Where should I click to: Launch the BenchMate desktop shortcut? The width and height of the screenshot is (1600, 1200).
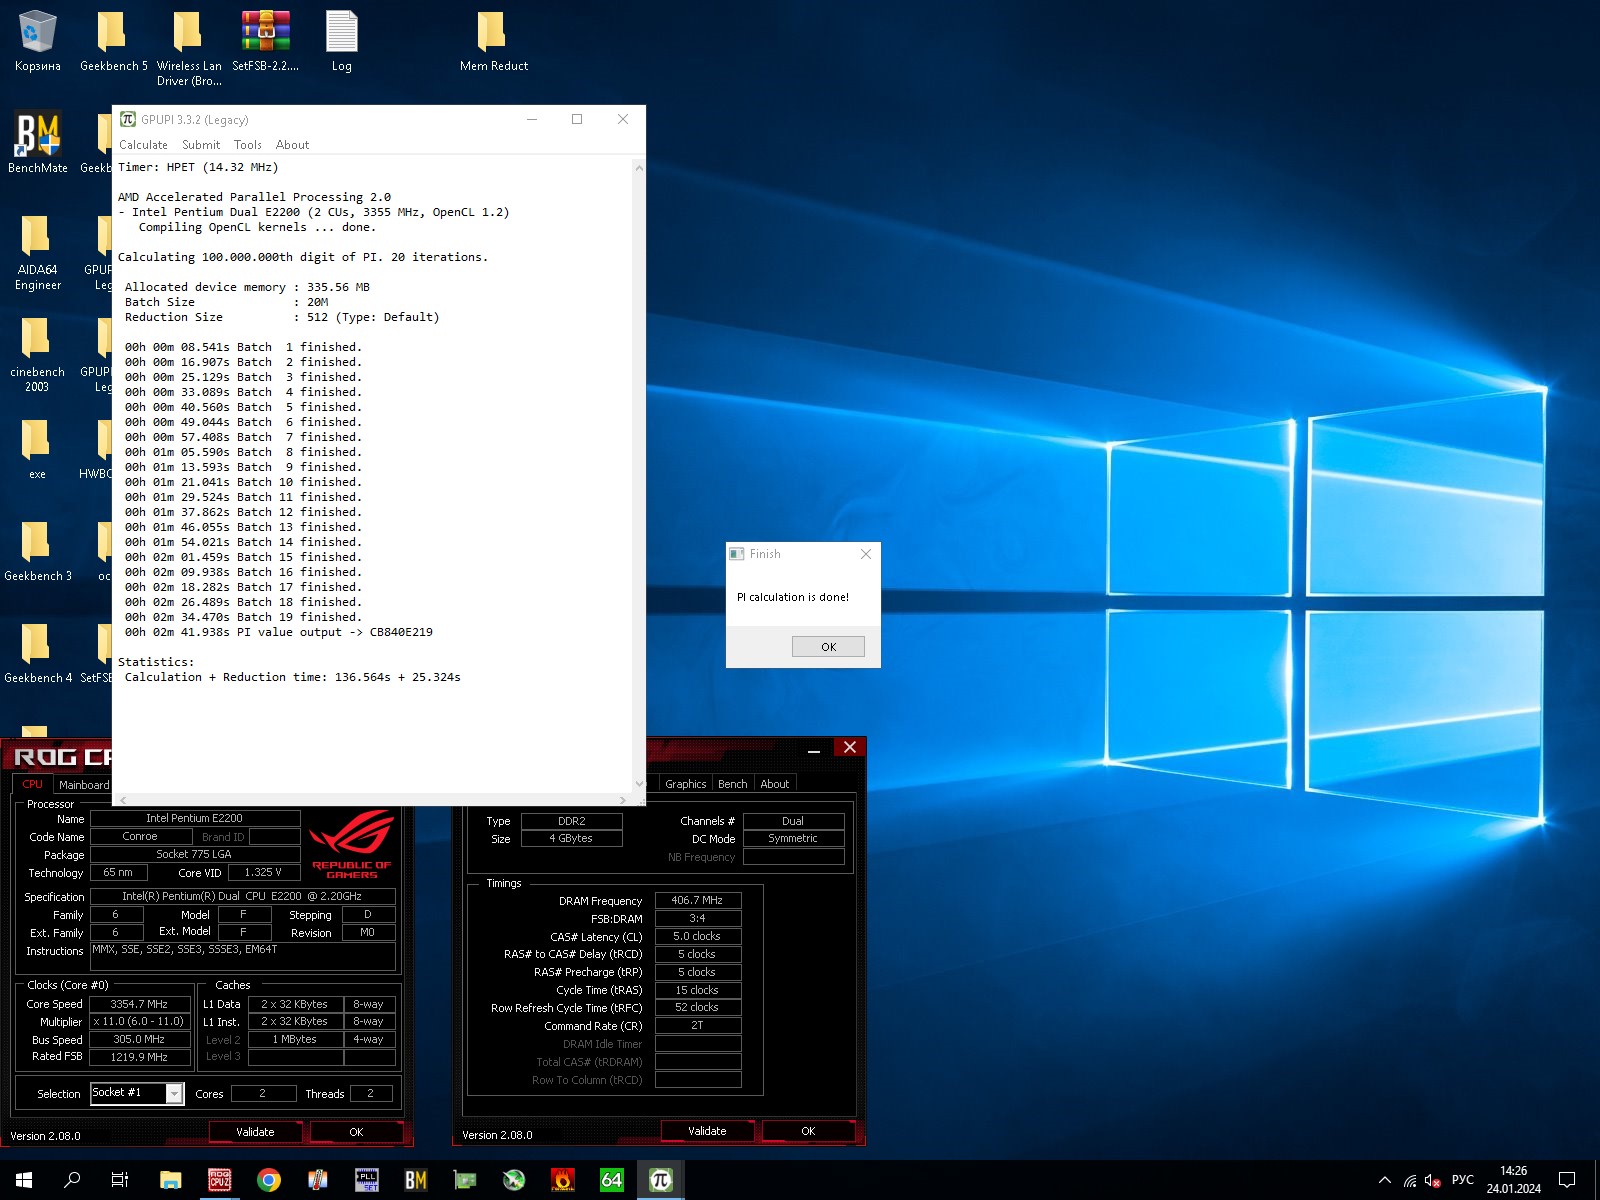pos(37,142)
